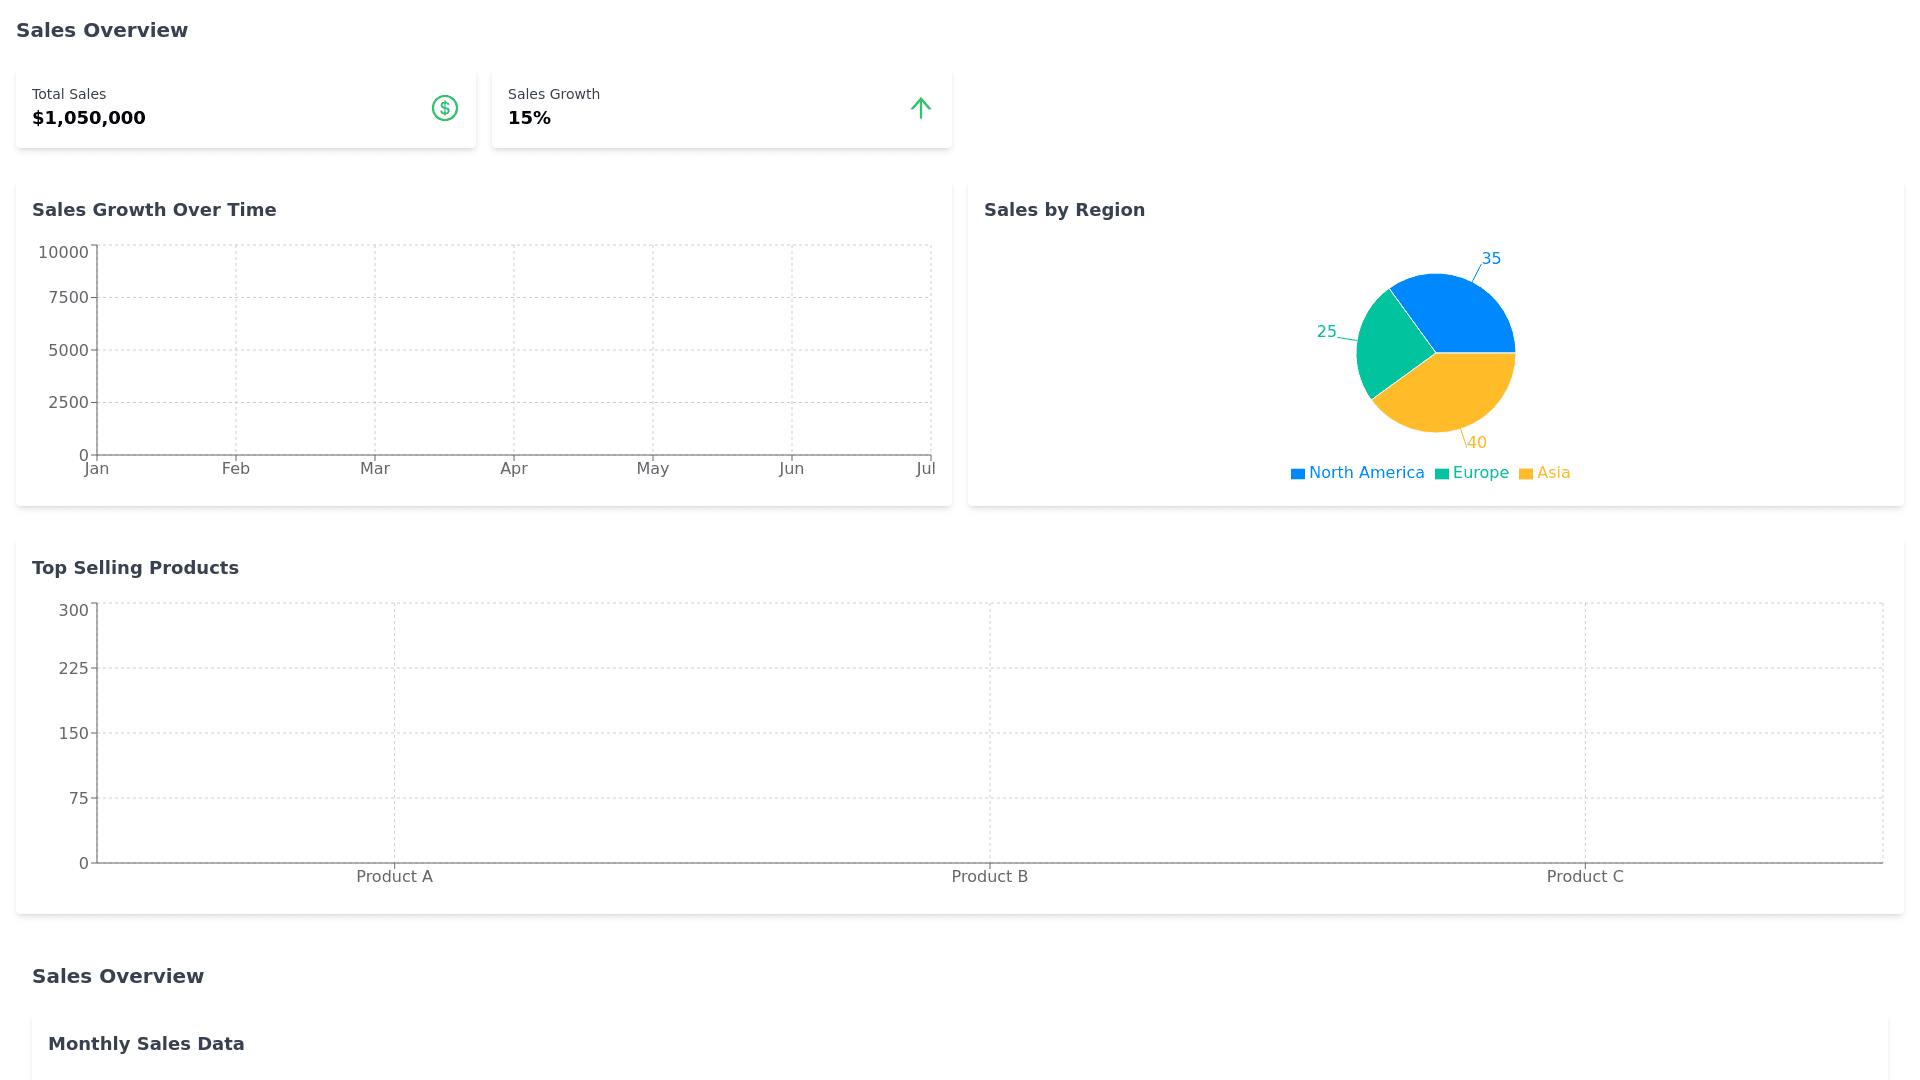This screenshot has width=1920, height=1080.
Task: Click the Apr tick on growth chart
Action: pos(514,469)
